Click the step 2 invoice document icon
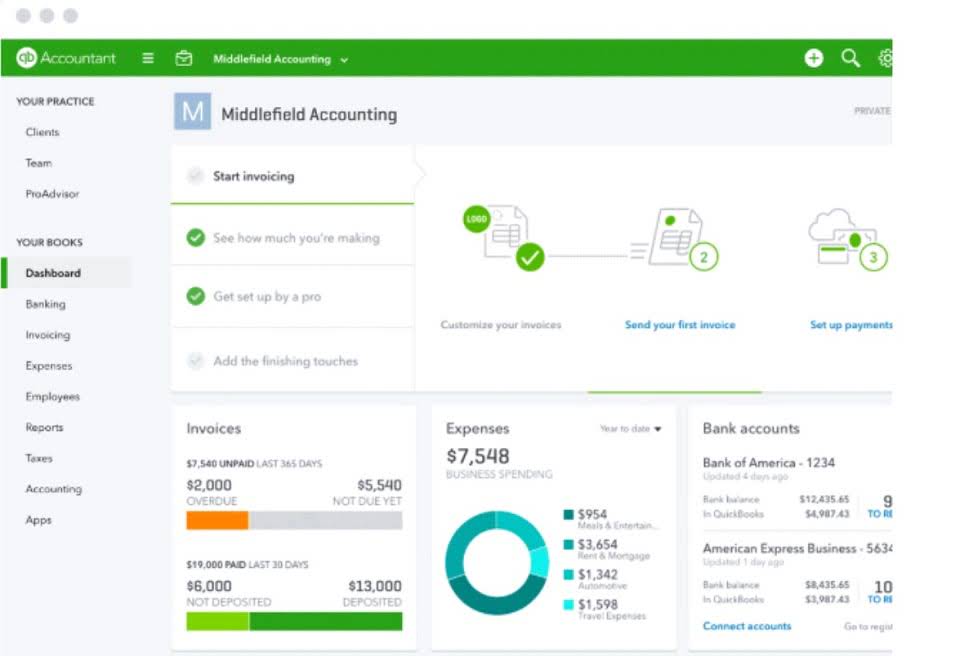The image size is (960, 656). tap(675, 239)
